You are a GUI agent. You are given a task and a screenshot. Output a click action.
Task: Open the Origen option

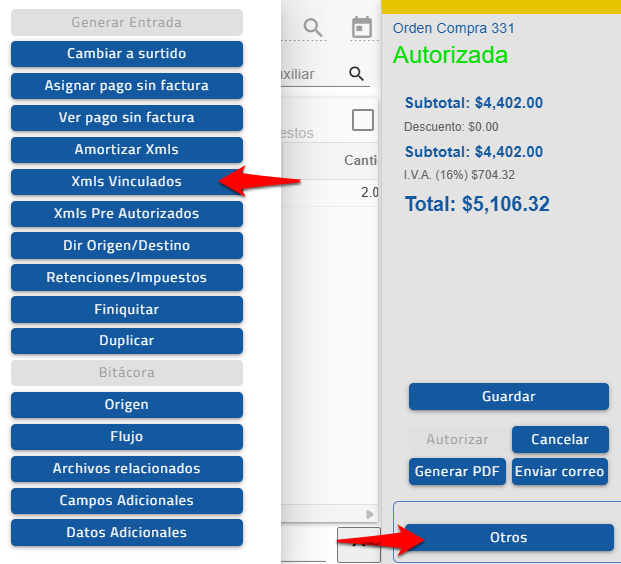pyautogui.click(x=127, y=405)
